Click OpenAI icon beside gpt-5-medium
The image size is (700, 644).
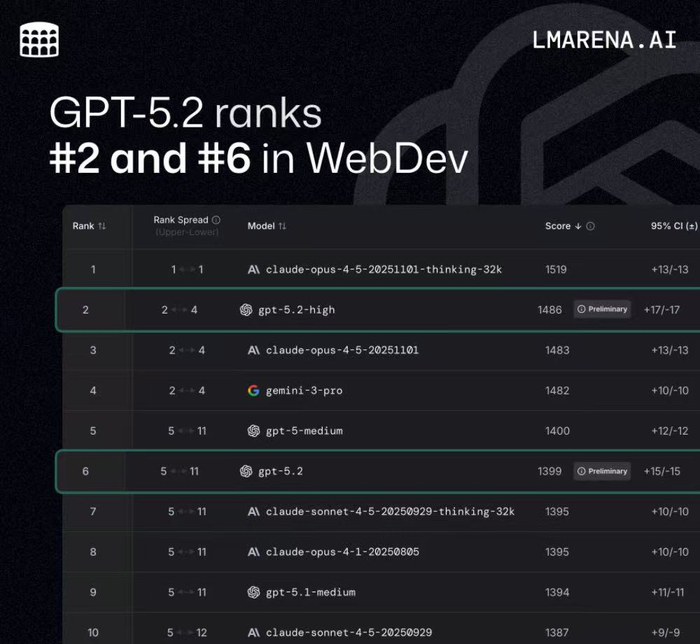[254, 431]
